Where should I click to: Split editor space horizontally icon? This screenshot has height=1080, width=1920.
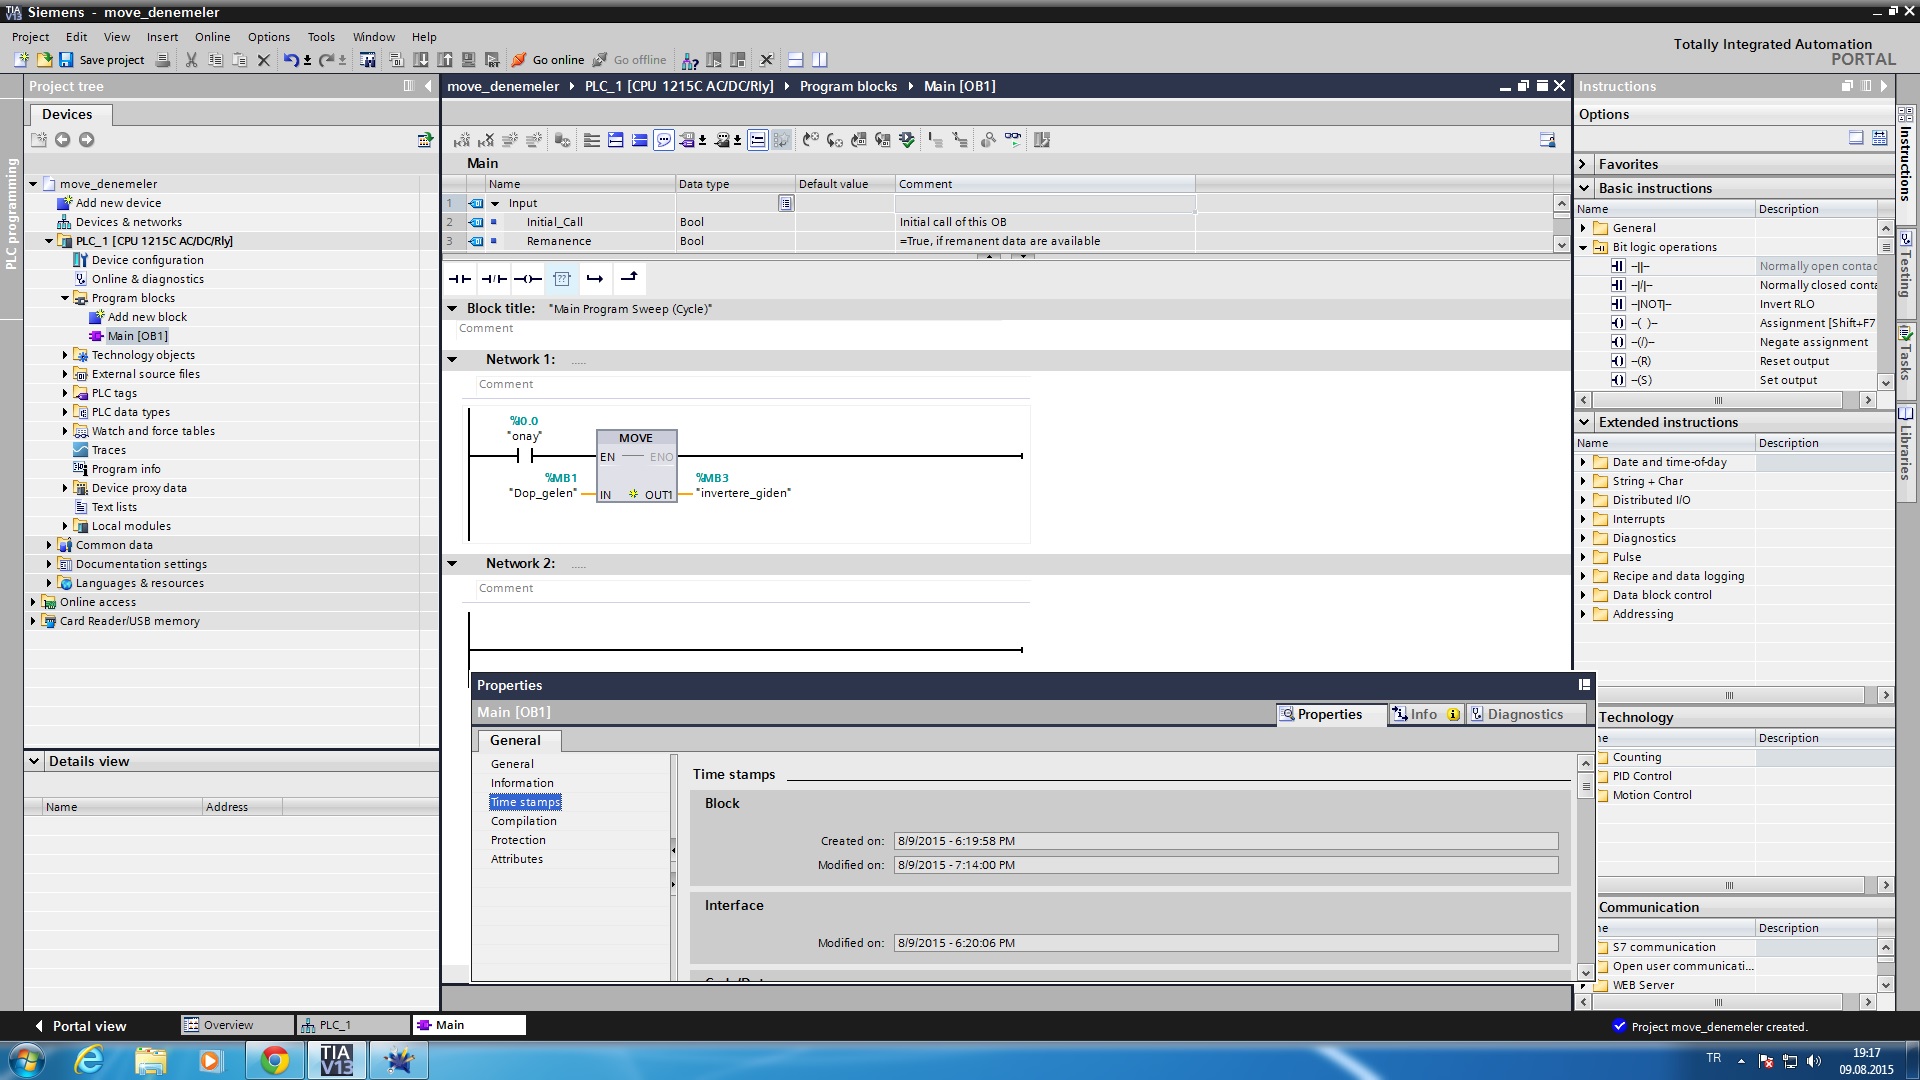[796, 60]
